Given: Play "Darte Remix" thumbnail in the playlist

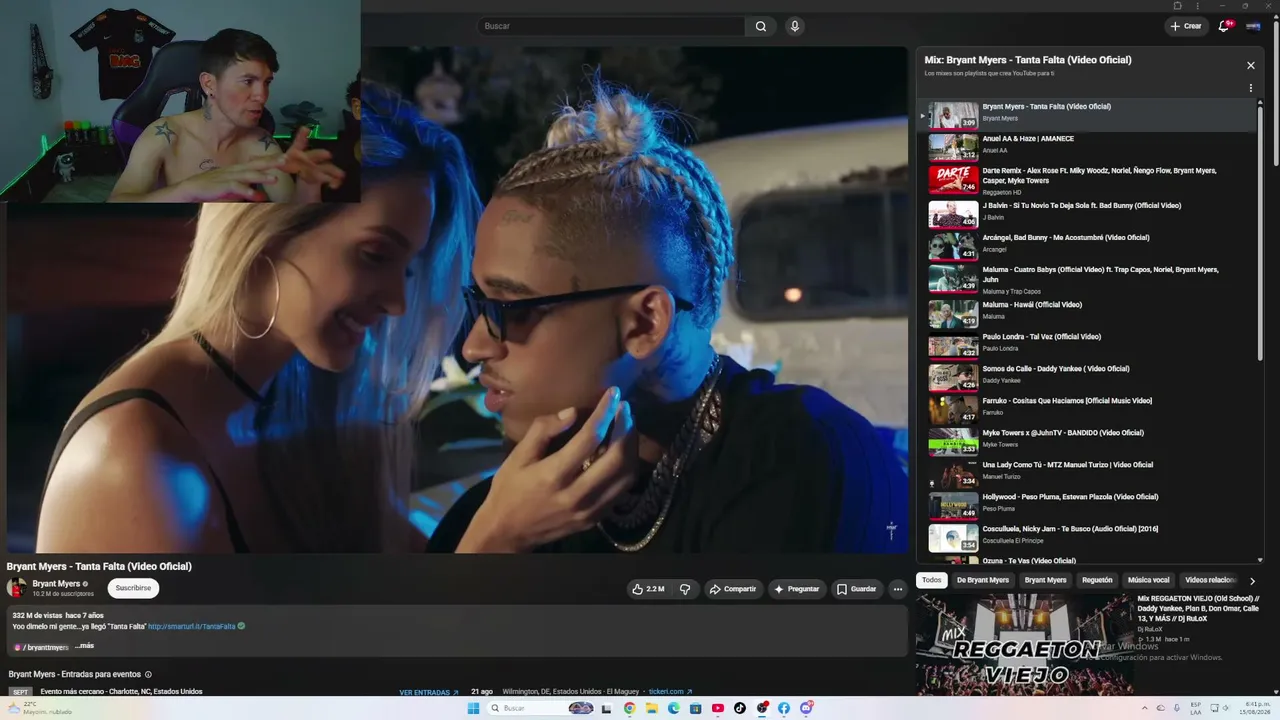Looking at the screenshot, I should 953,179.
